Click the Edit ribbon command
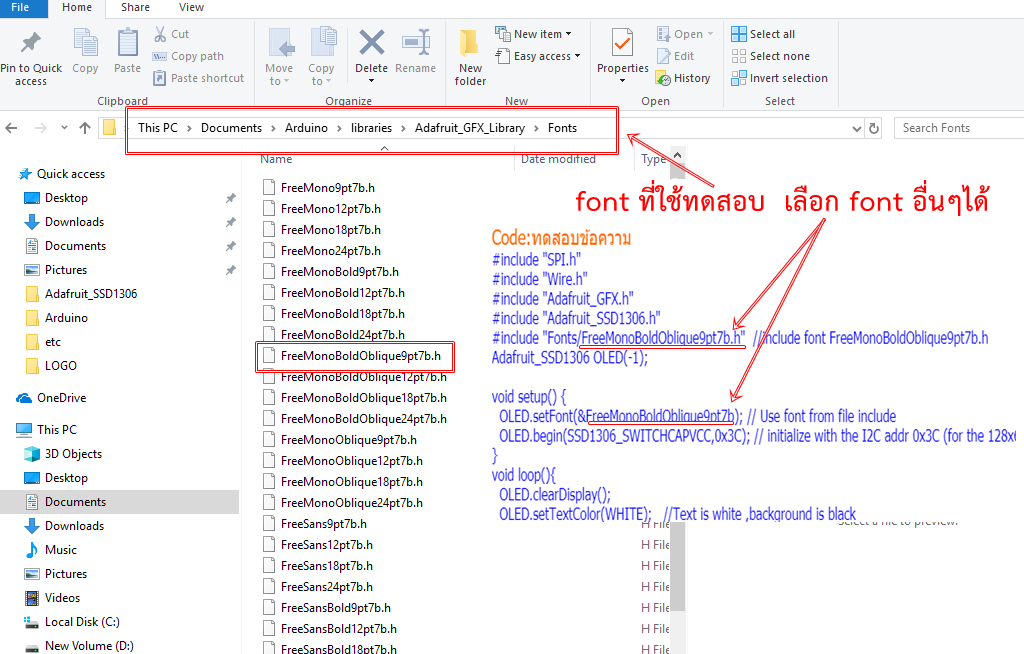The height and width of the screenshot is (654, 1024). pyautogui.click(x=675, y=56)
